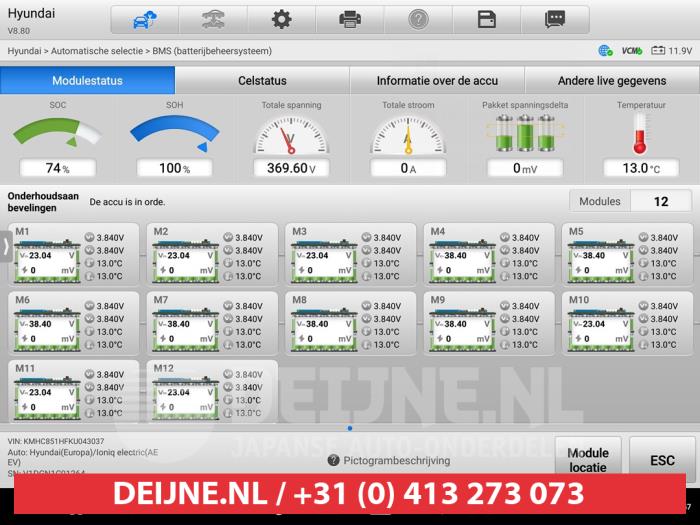This screenshot has height=525, width=700.
Task: Switch to the Celstatus tab
Action: pyautogui.click(x=262, y=81)
